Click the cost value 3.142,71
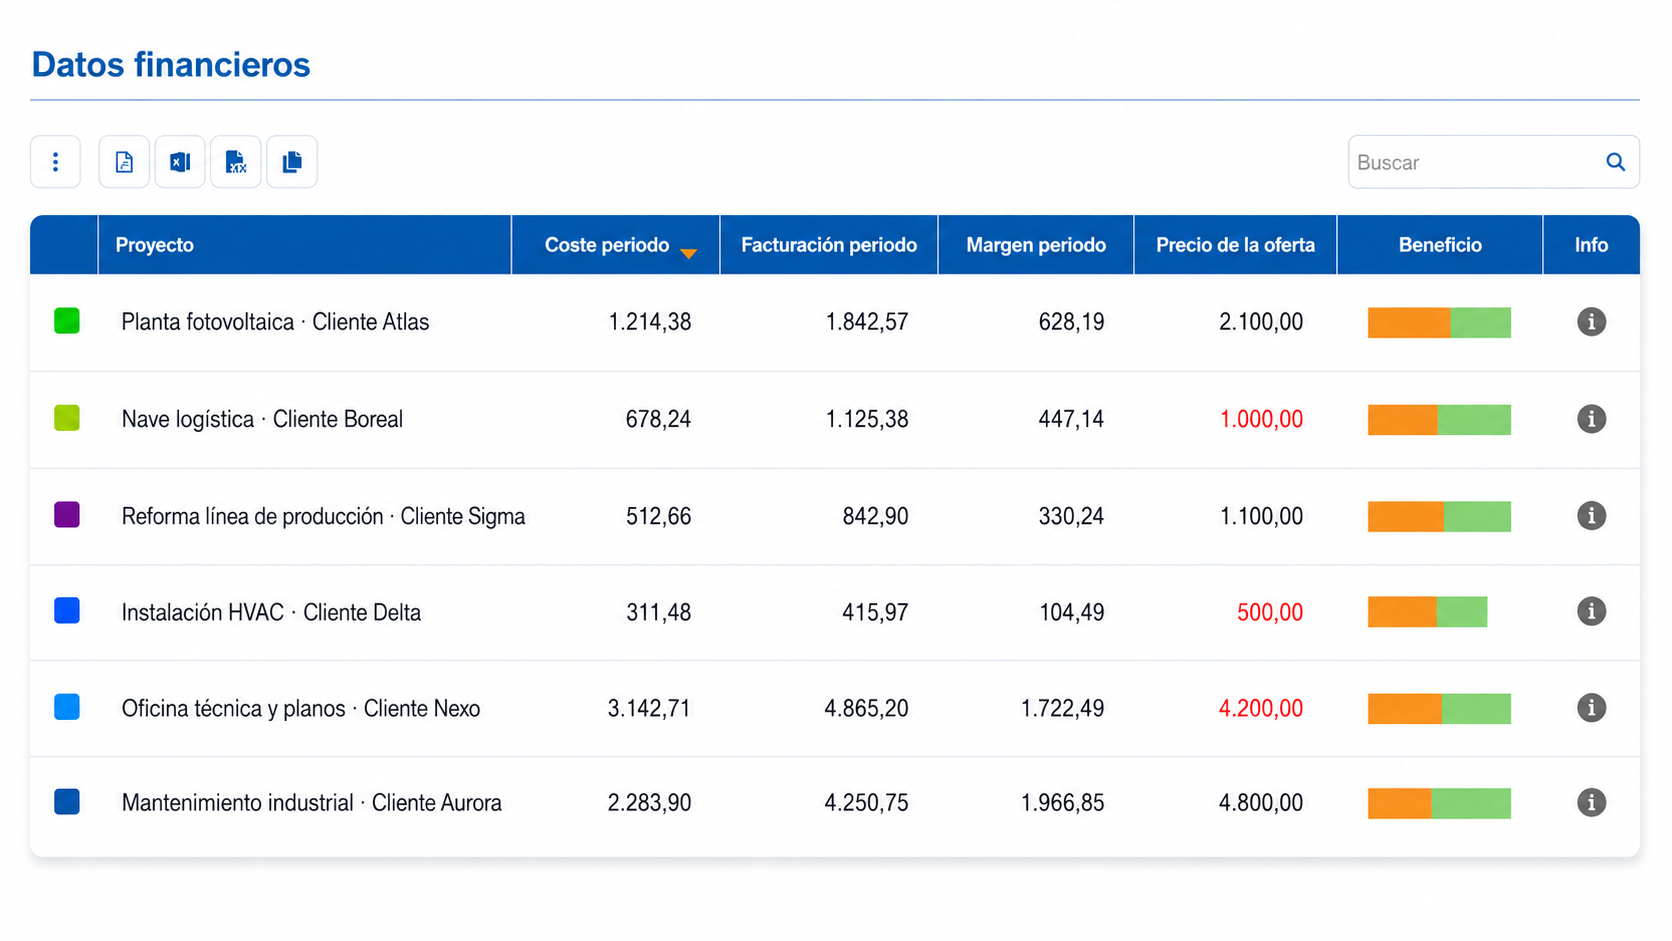This screenshot has width=1672, height=941. point(649,708)
